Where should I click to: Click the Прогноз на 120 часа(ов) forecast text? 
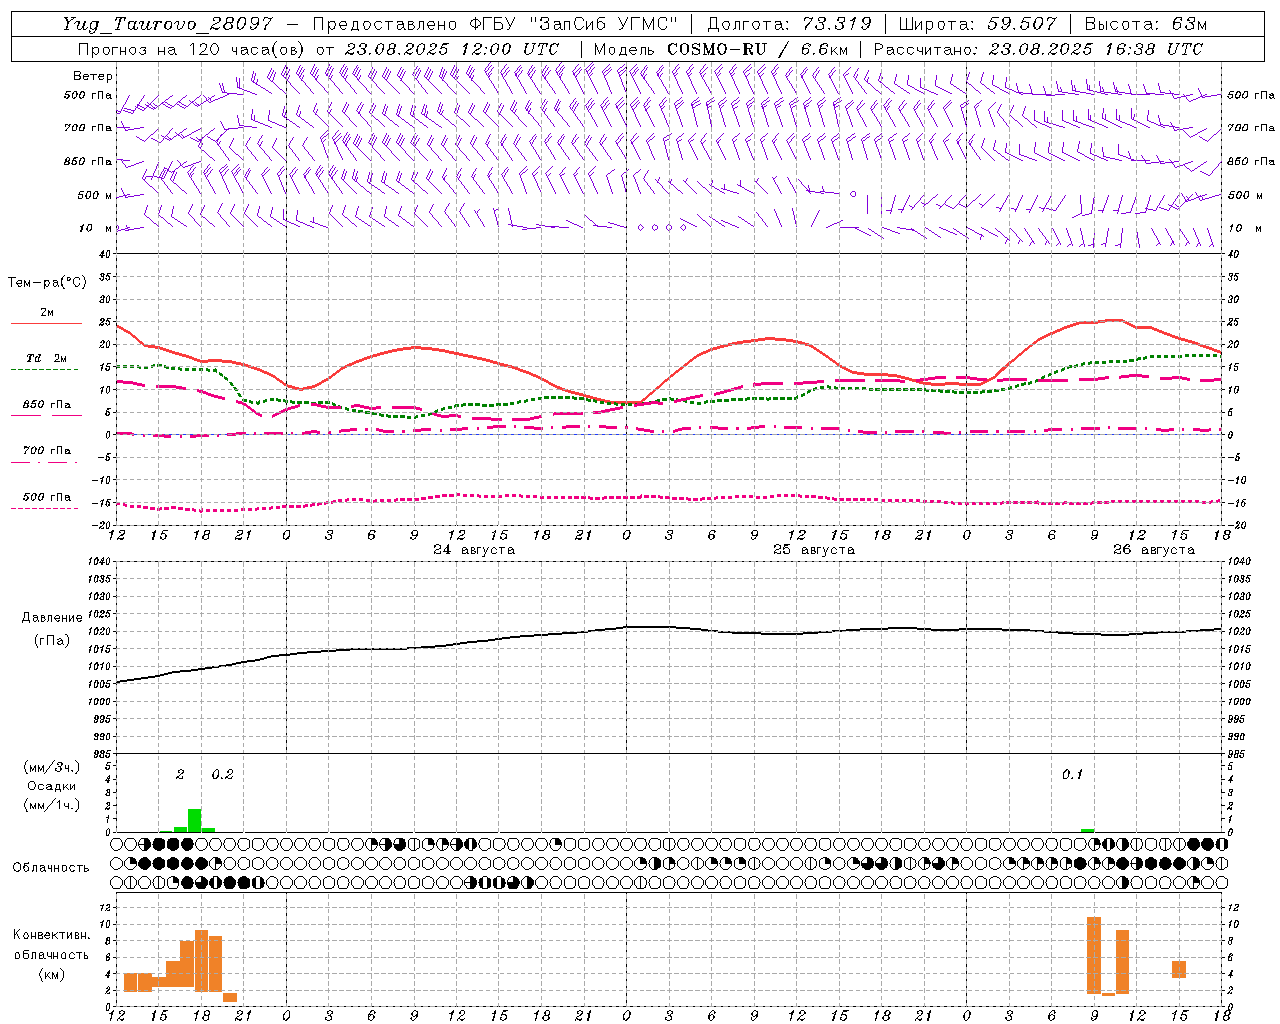[x=191, y=49]
